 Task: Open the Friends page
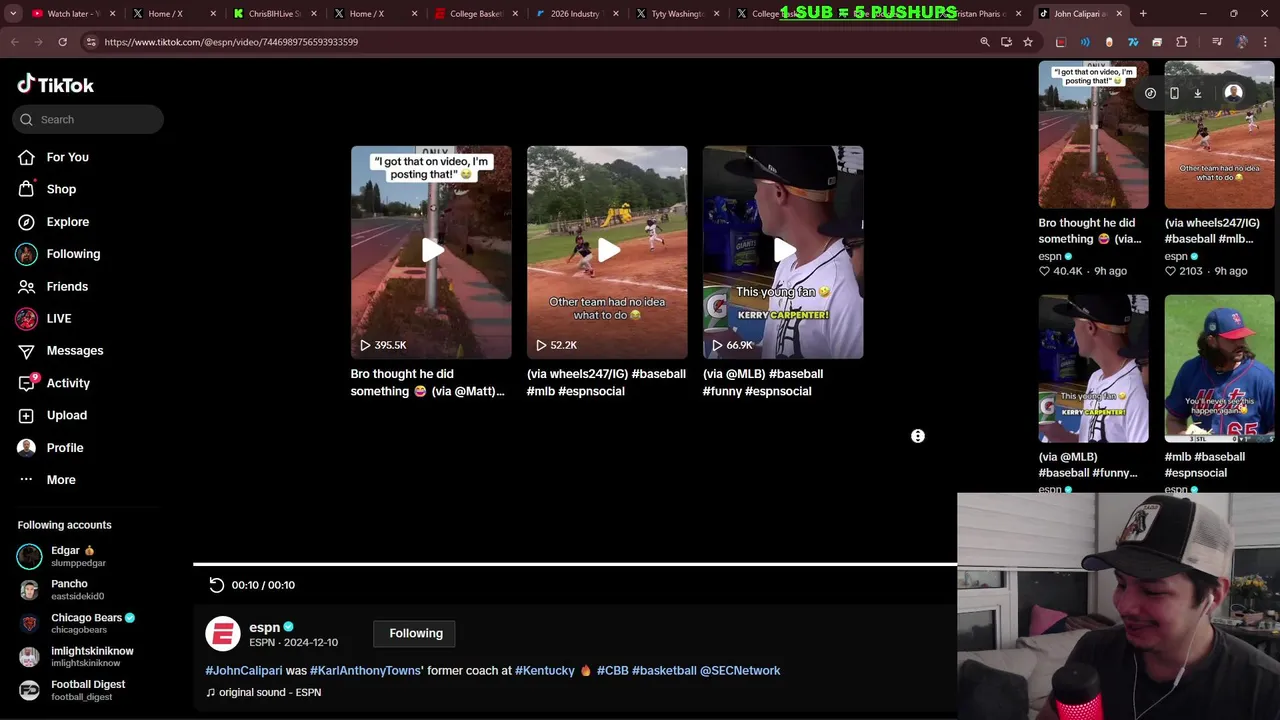coord(67,286)
